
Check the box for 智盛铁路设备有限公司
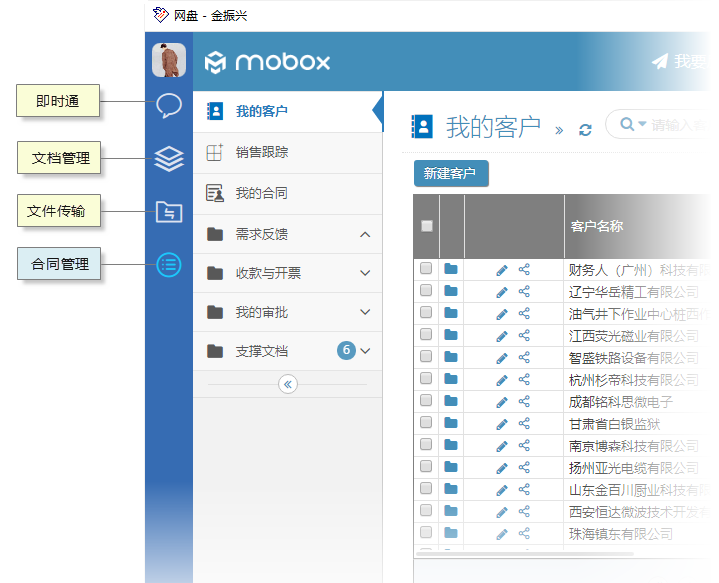426,357
